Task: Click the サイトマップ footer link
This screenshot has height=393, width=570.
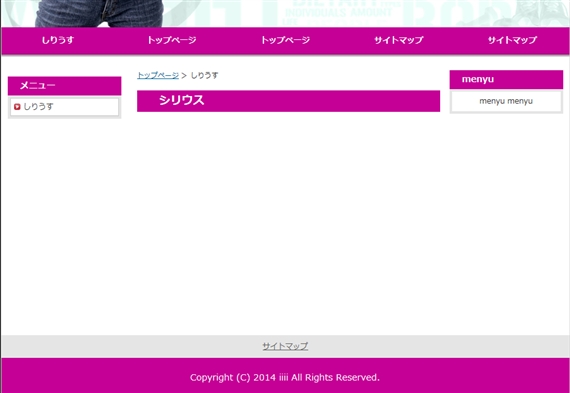Action: [x=285, y=346]
